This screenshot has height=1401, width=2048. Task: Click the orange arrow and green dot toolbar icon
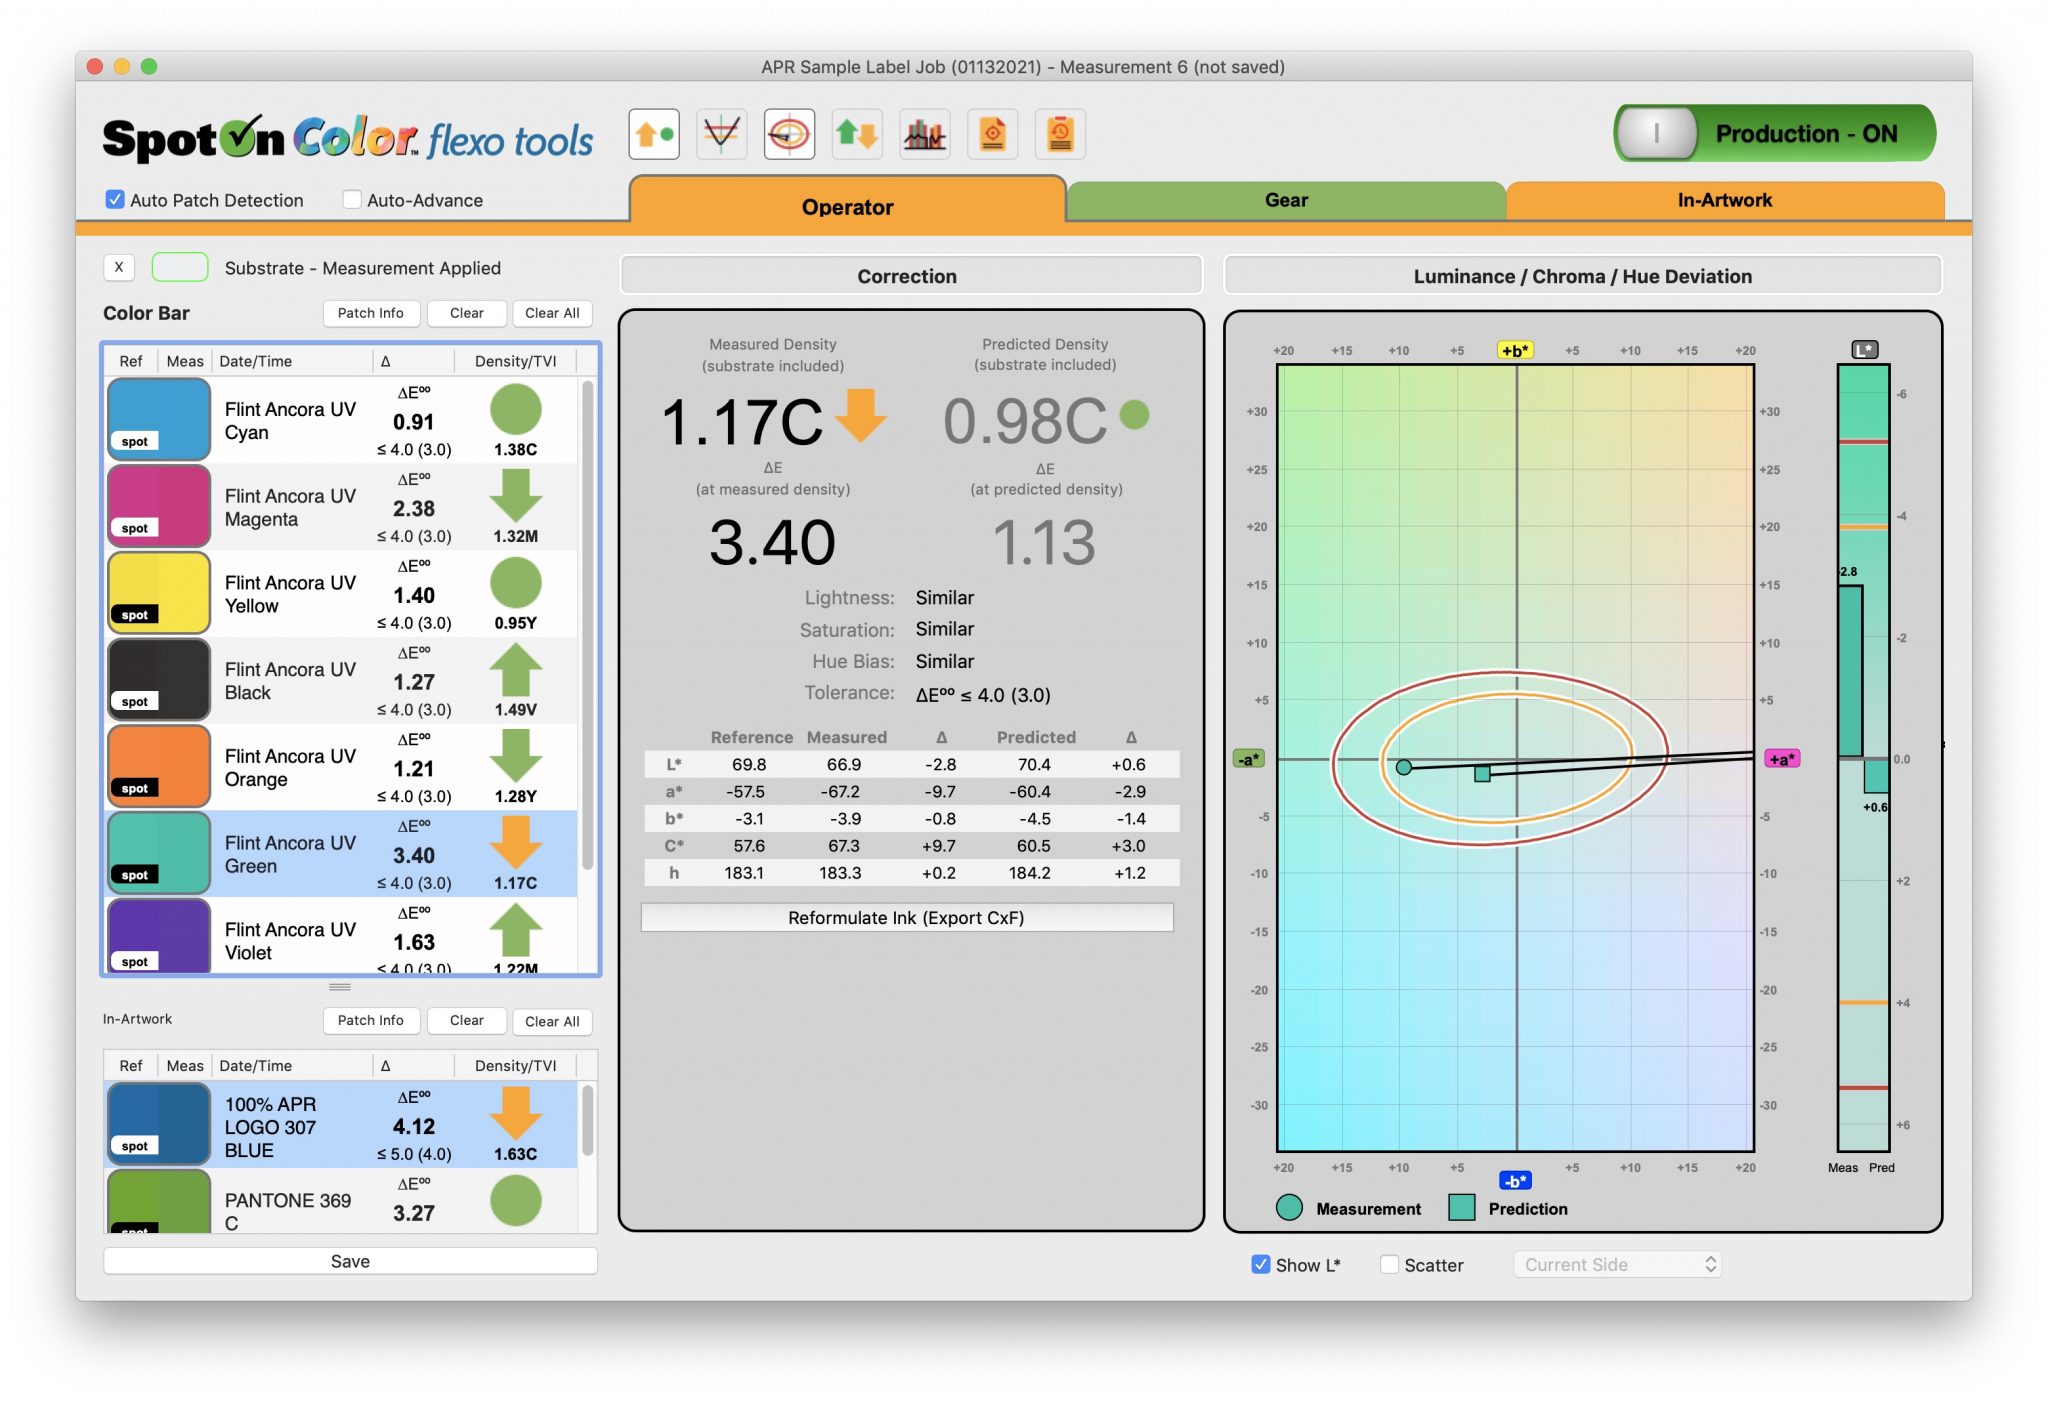tap(654, 134)
